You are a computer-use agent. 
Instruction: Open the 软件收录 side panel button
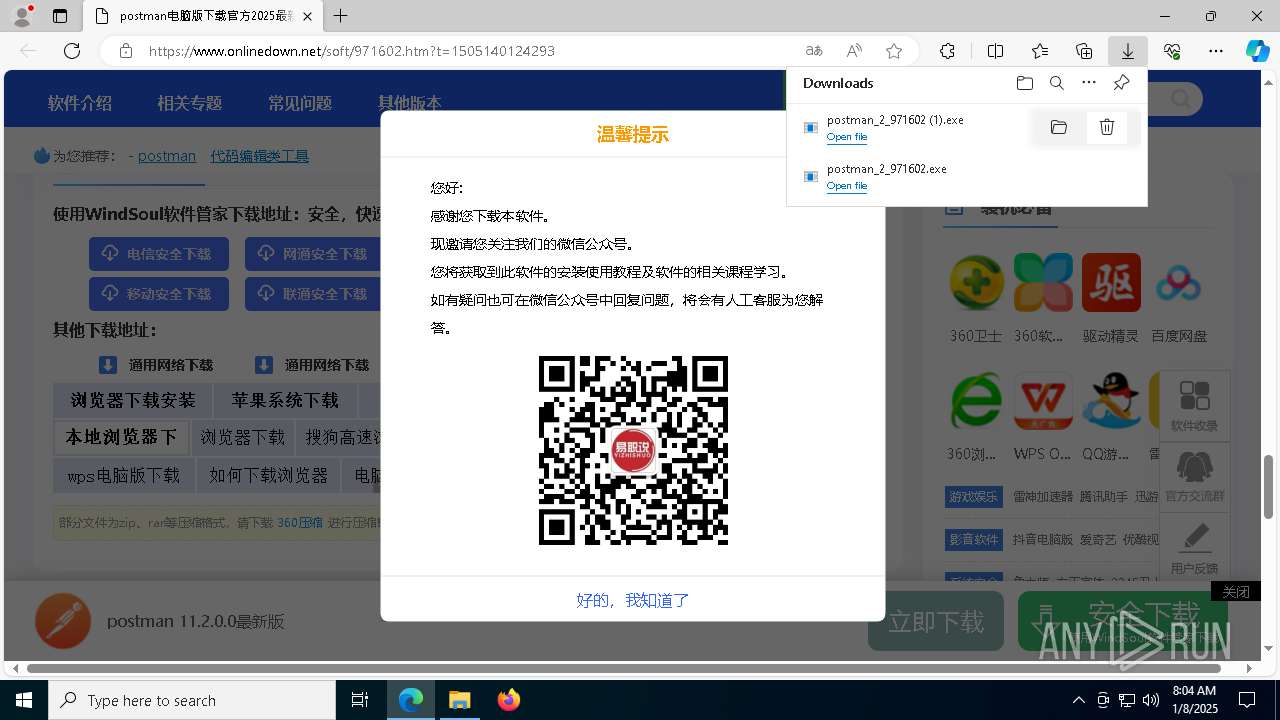point(1194,405)
